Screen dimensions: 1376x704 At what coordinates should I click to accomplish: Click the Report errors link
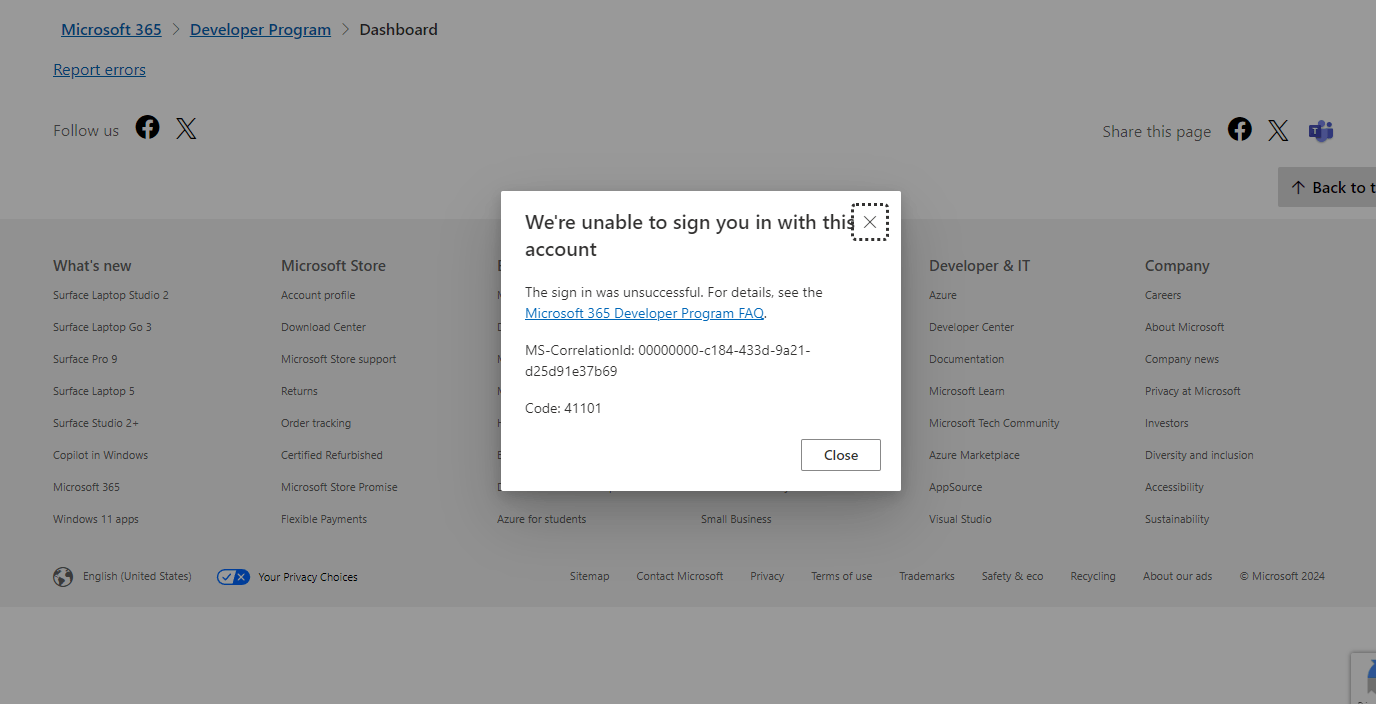click(99, 70)
